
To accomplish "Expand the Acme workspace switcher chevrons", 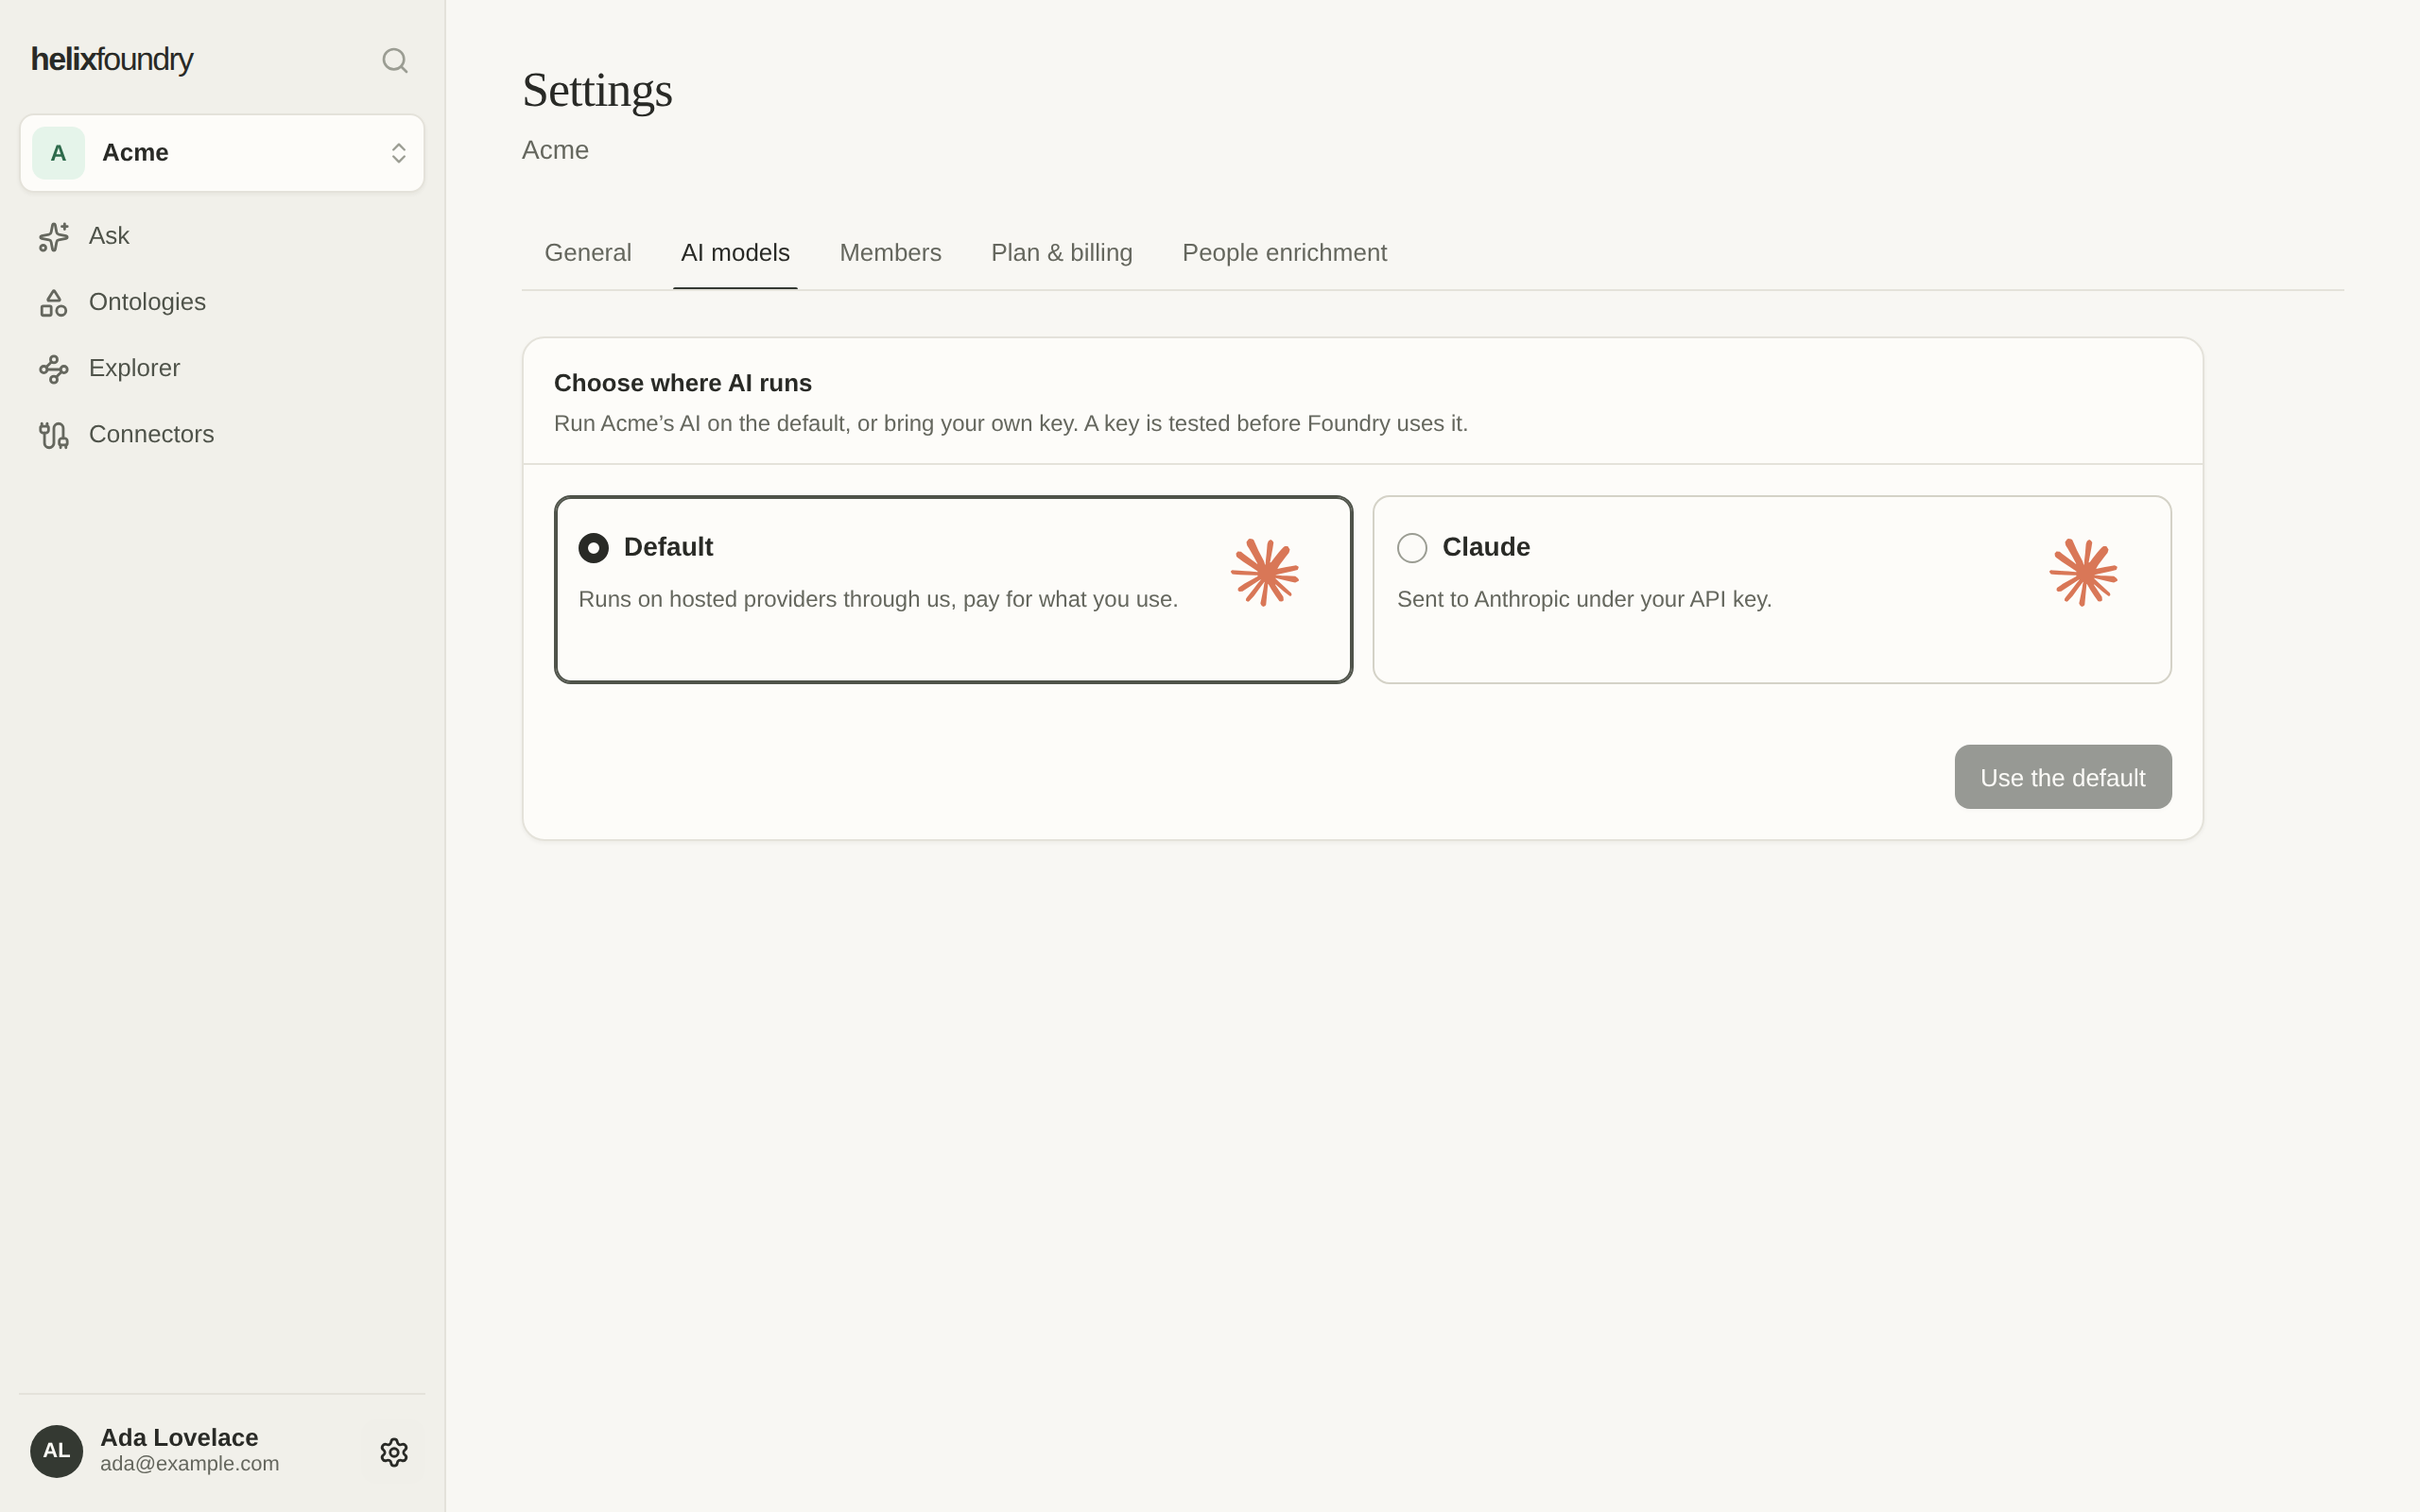I will pos(398,153).
